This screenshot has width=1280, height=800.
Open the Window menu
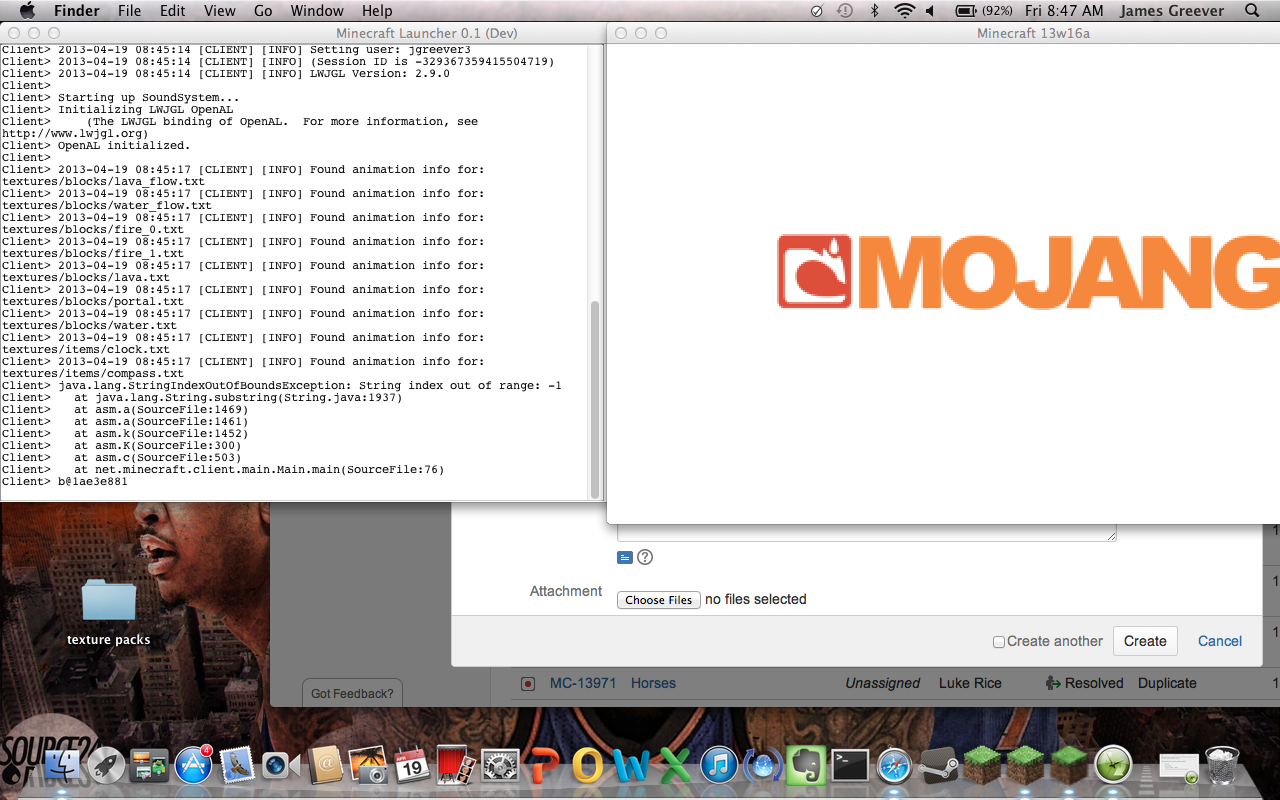[x=316, y=11]
